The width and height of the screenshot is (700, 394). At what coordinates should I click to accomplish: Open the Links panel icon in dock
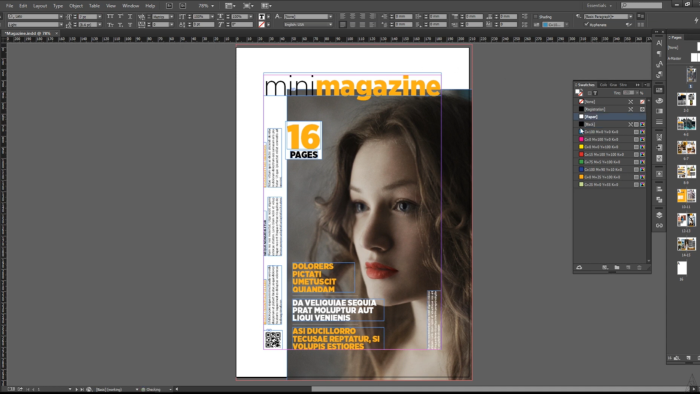click(x=659, y=226)
